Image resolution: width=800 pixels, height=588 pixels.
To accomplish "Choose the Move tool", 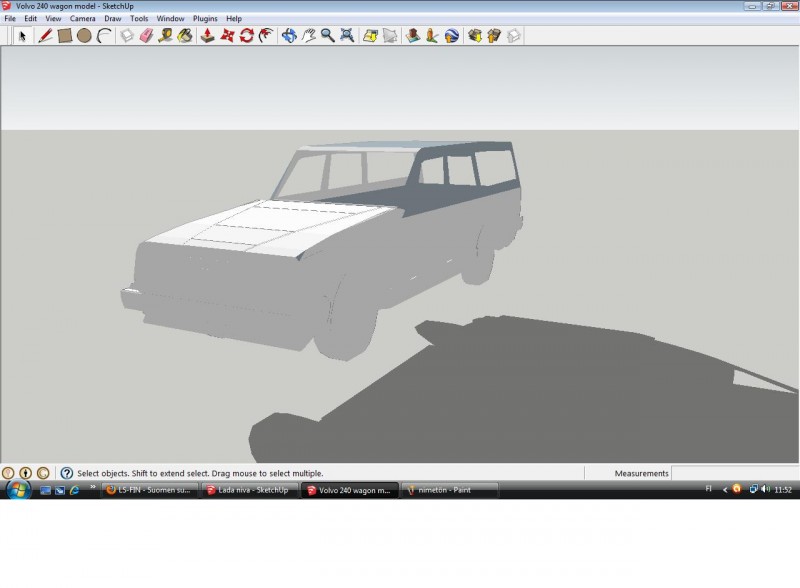I will [227, 36].
